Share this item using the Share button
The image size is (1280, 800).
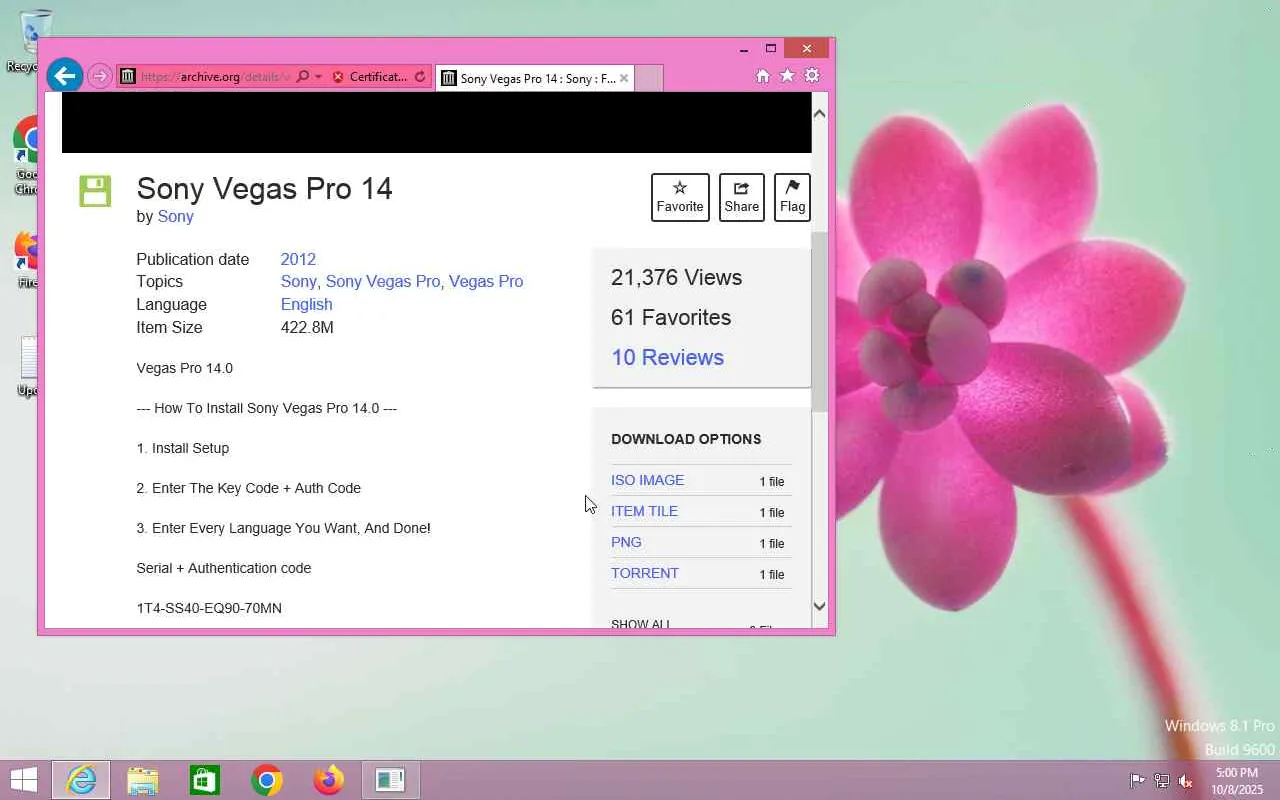click(x=741, y=197)
